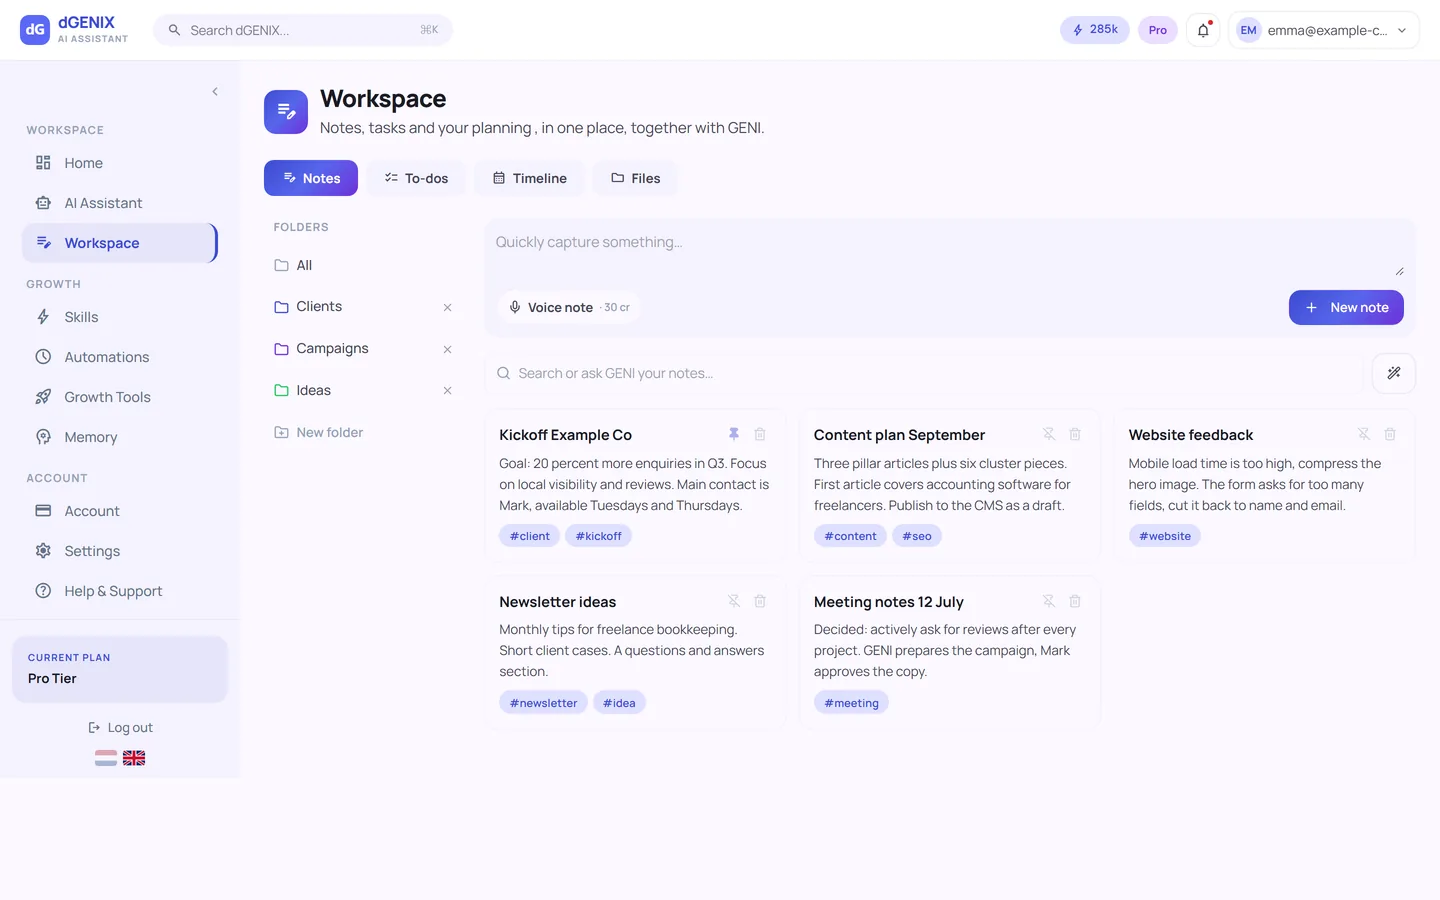Open AI Assistant in sidebar
Screen dimensions: 1440x900
coord(120,203)
